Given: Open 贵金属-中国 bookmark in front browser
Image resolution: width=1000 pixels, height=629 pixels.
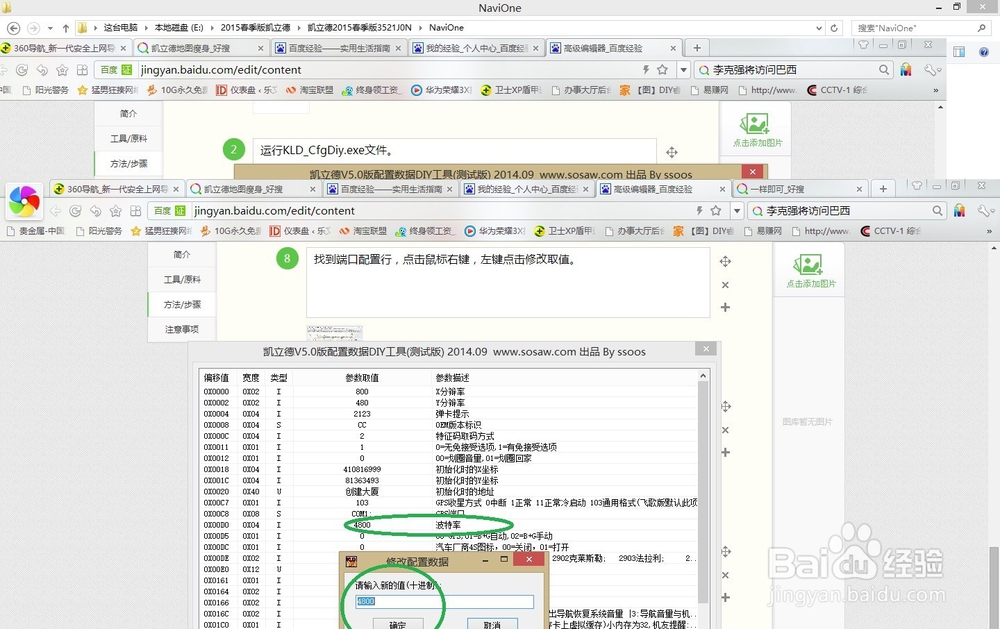Looking at the screenshot, I should pos(36,231).
